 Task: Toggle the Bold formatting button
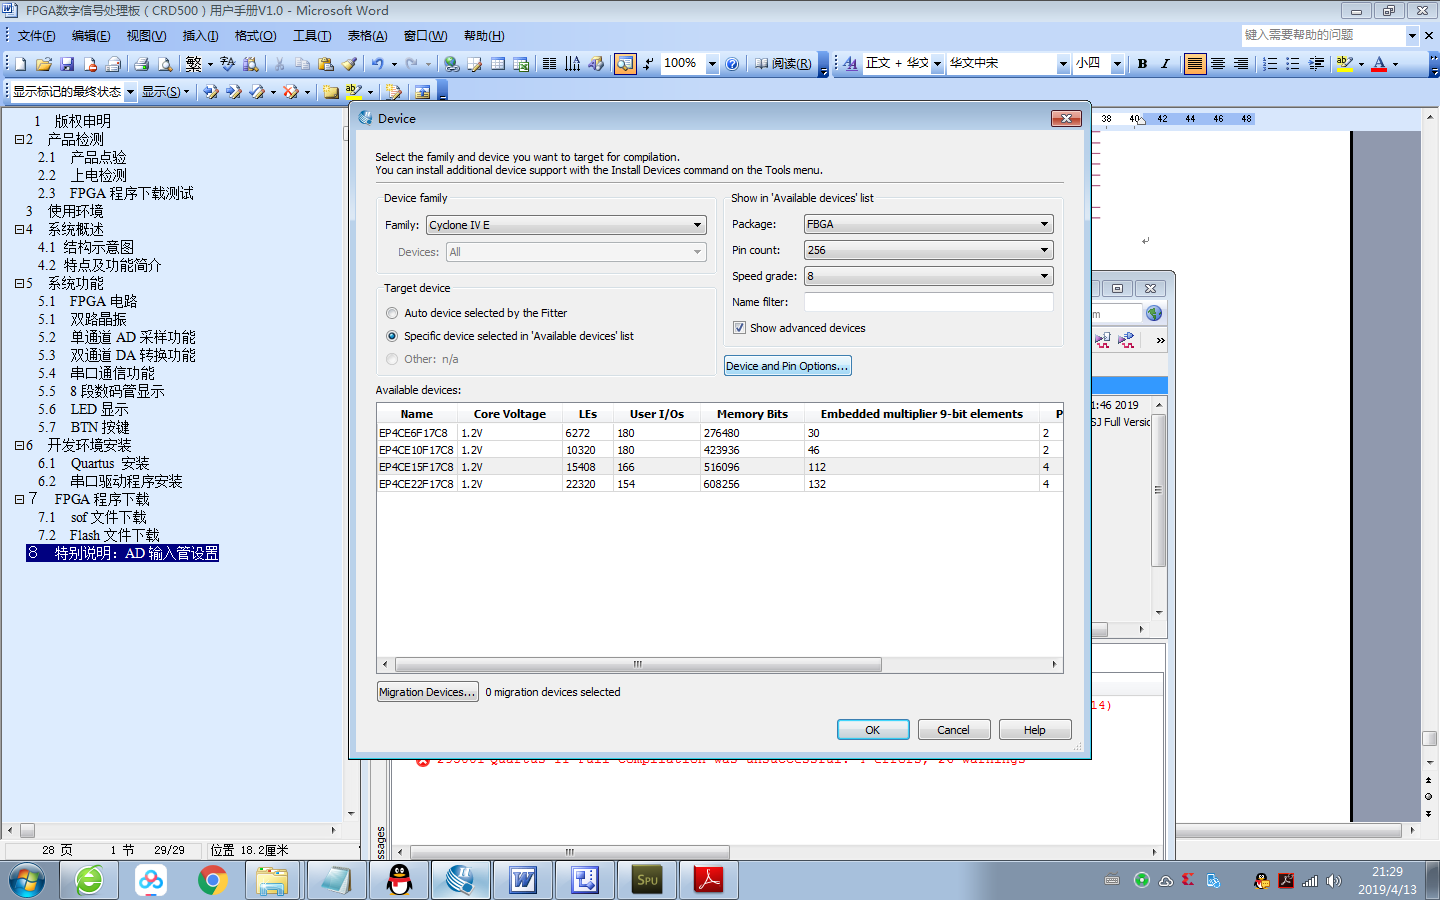1142,63
